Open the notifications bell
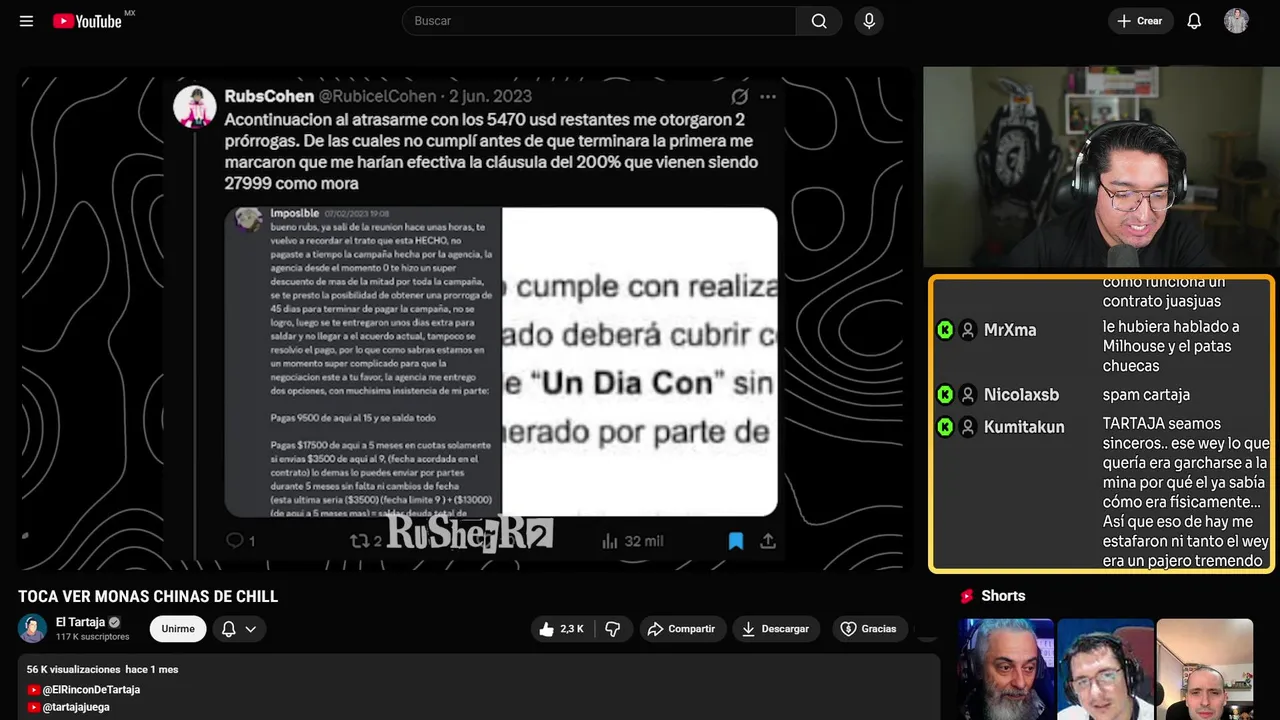Image resolution: width=1280 pixels, height=720 pixels. (x=1194, y=21)
